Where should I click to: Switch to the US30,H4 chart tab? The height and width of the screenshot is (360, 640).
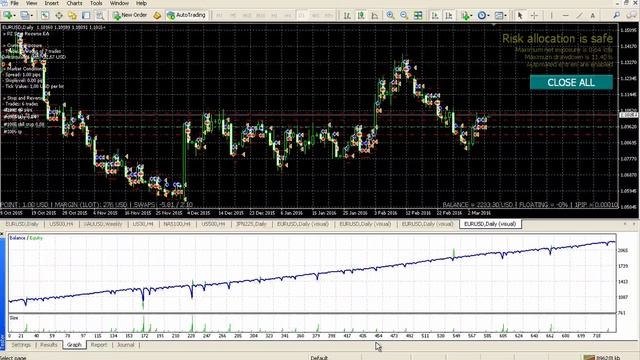pyautogui.click(x=143, y=224)
